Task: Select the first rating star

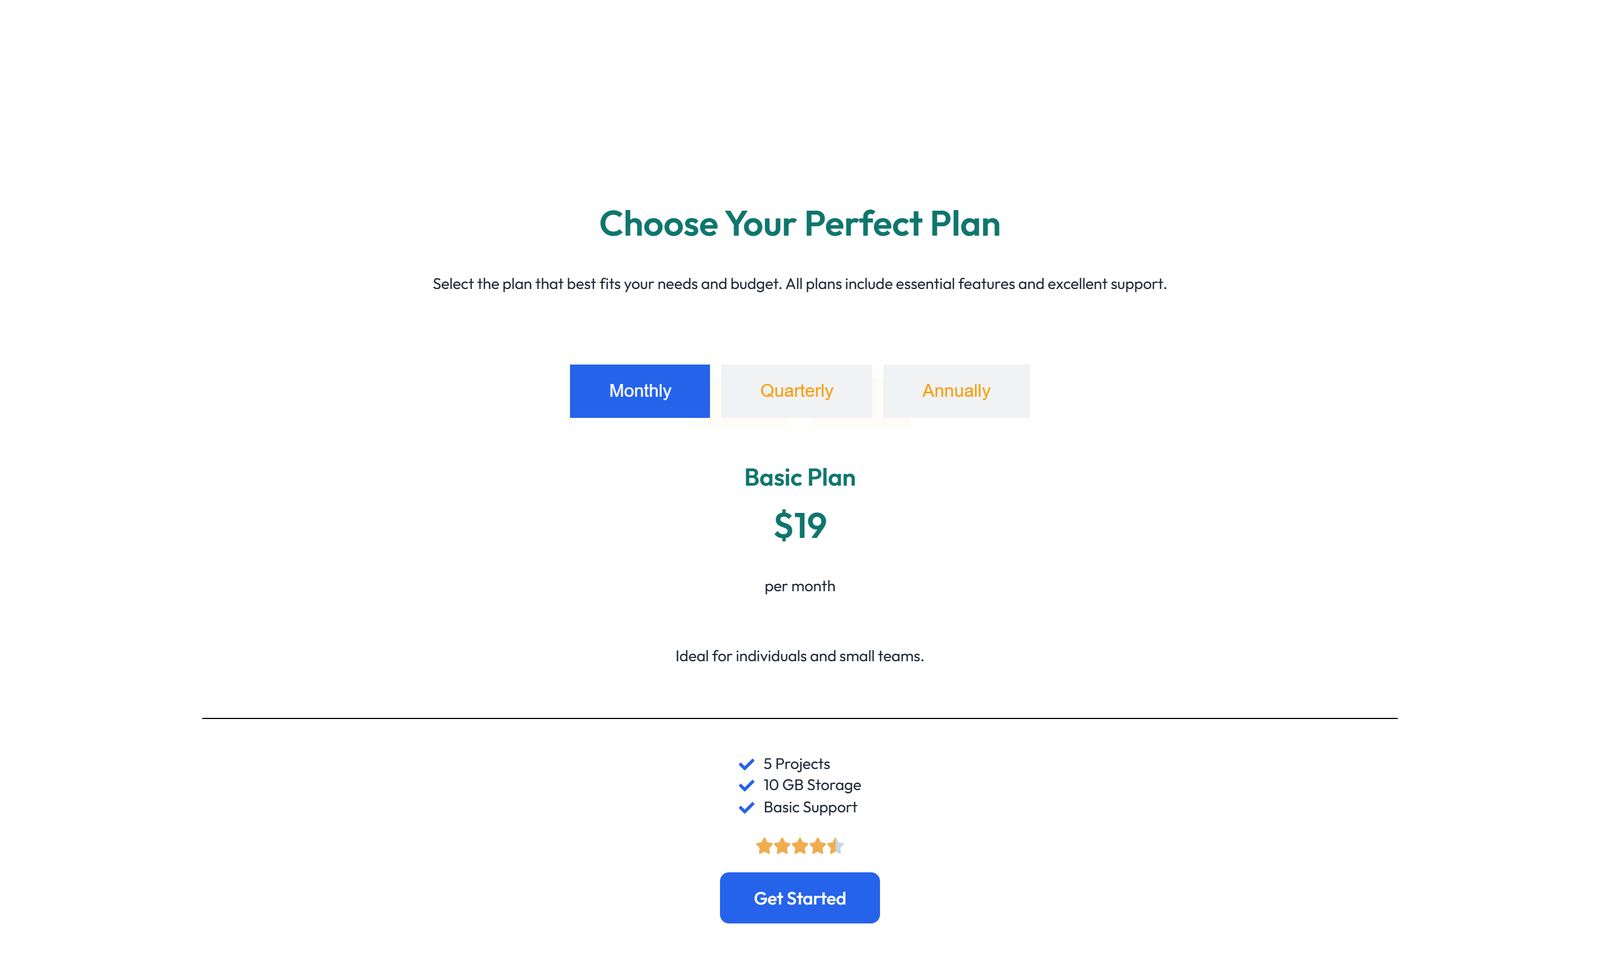Action: point(764,845)
